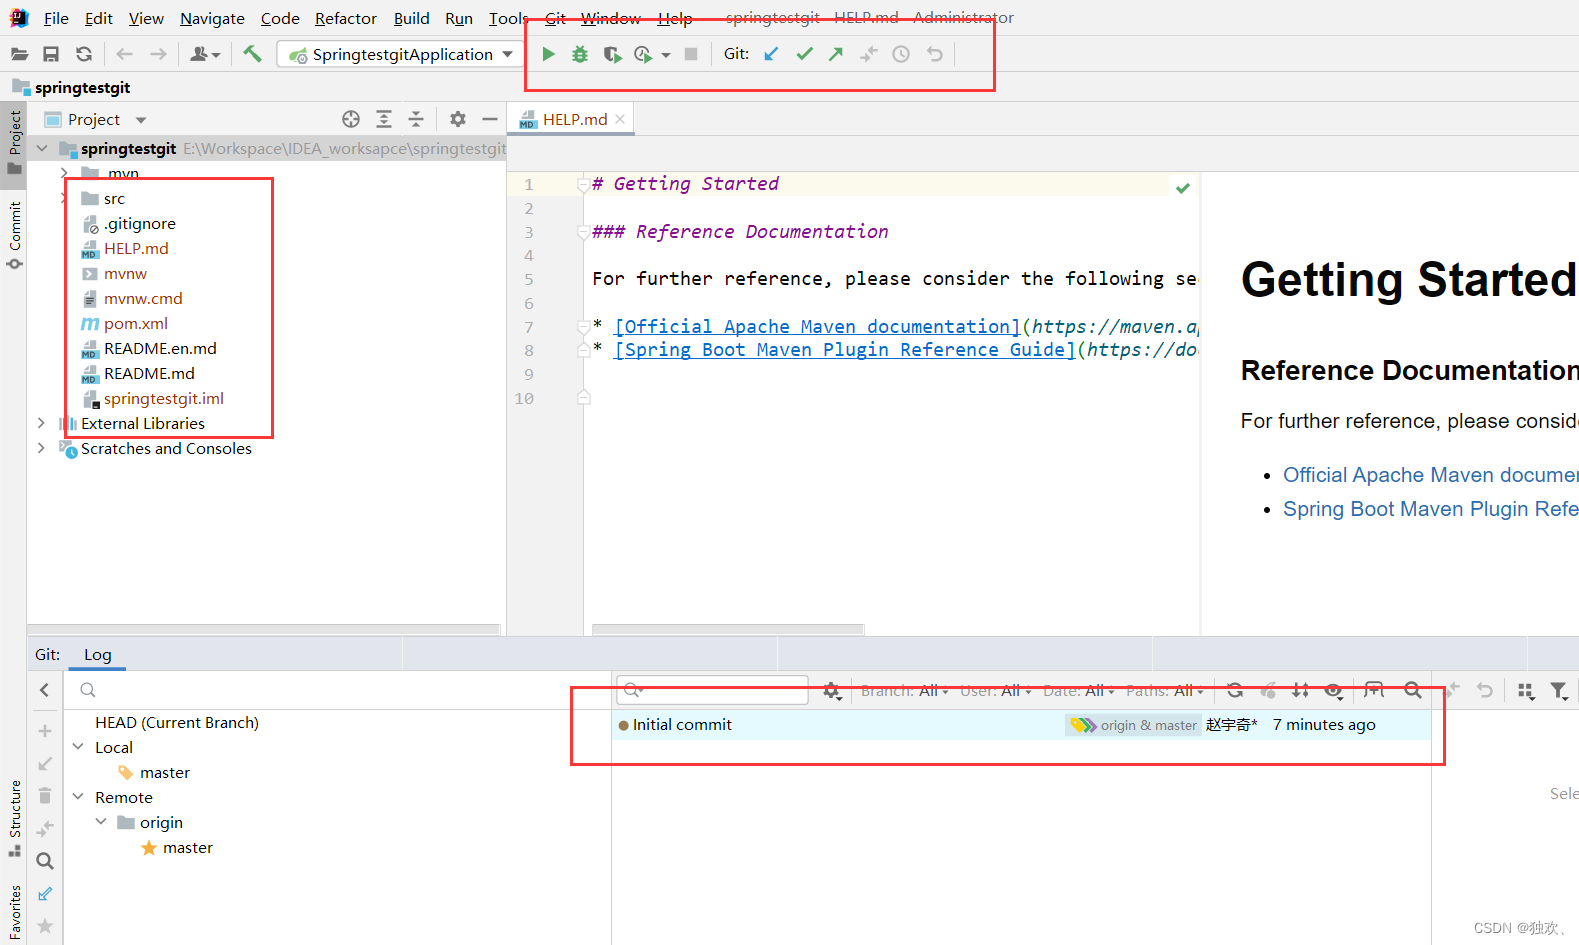The height and width of the screenshot is (945, 1579).
Task: Open the Date filter dropdown in Git log
Action: [x=1078, y=691]
